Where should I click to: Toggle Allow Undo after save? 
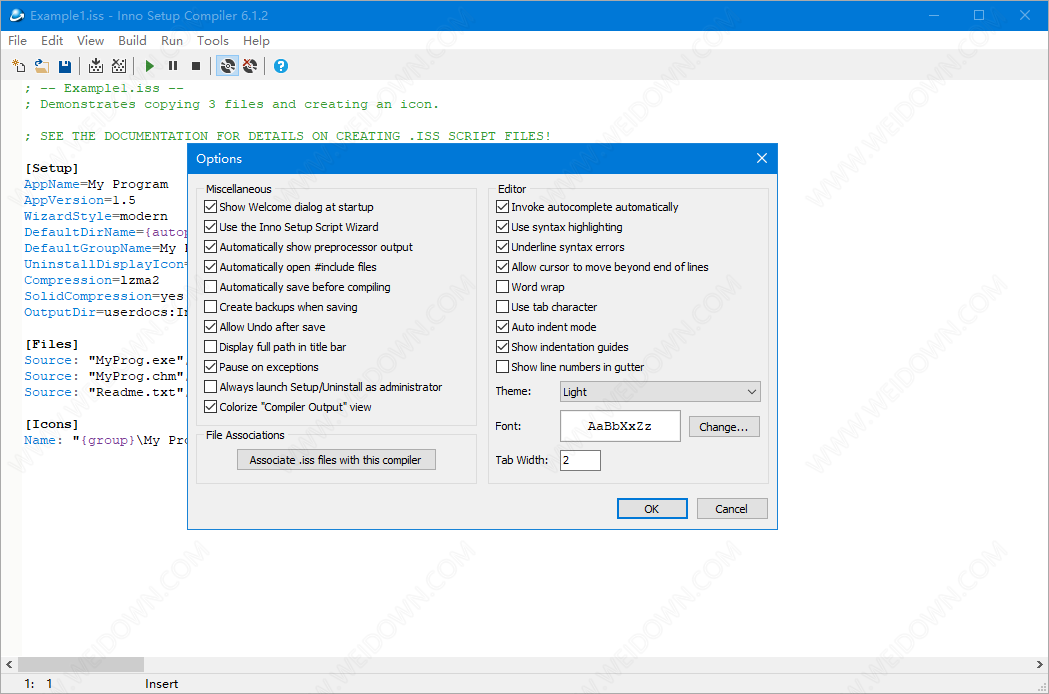(x=211, y=327)
